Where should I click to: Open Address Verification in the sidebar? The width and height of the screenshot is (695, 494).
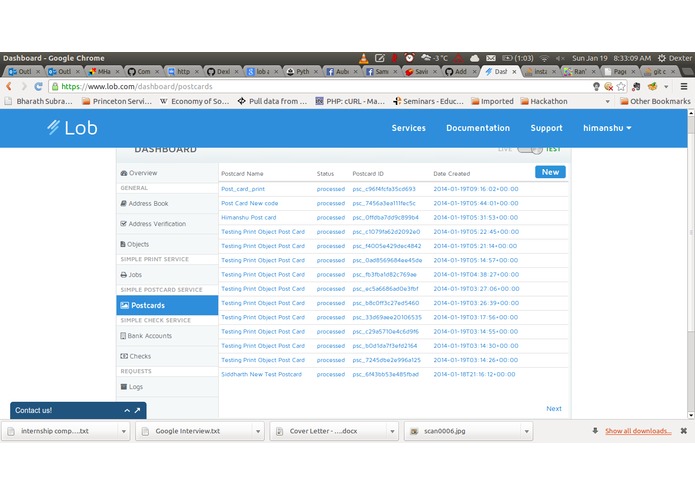click(x=167, y=224)
